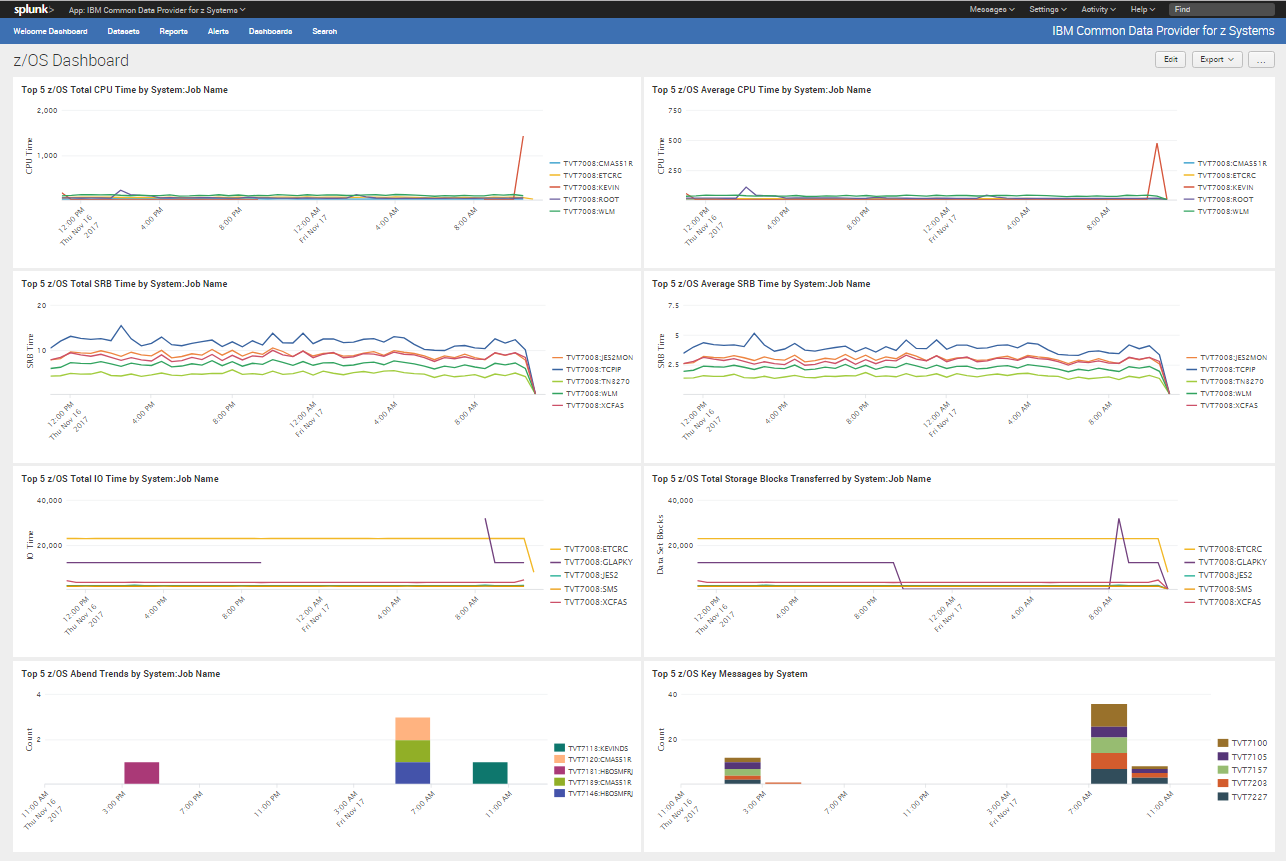Click the purple spike peak in Storage Blocks Transferred chart
The height and width of the screenshot is (861, 1286).
1118,520
